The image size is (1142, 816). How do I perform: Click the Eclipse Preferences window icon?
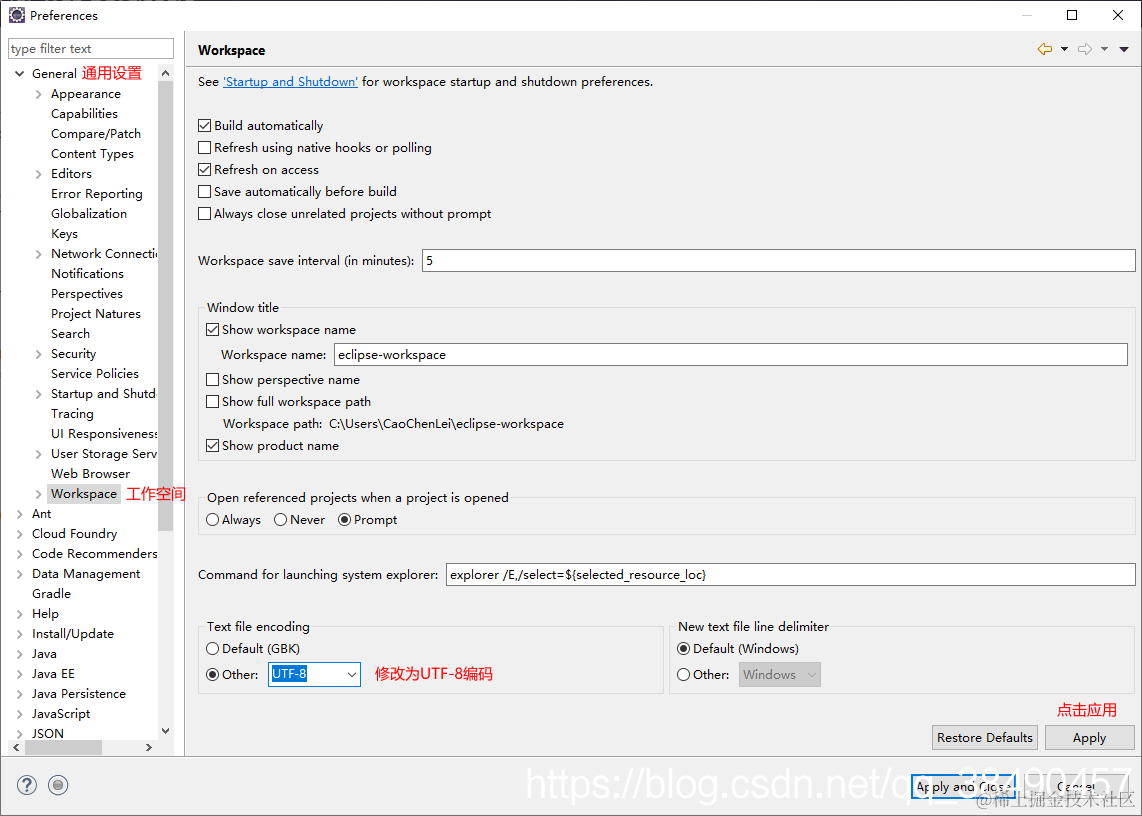tap(16, 15)
